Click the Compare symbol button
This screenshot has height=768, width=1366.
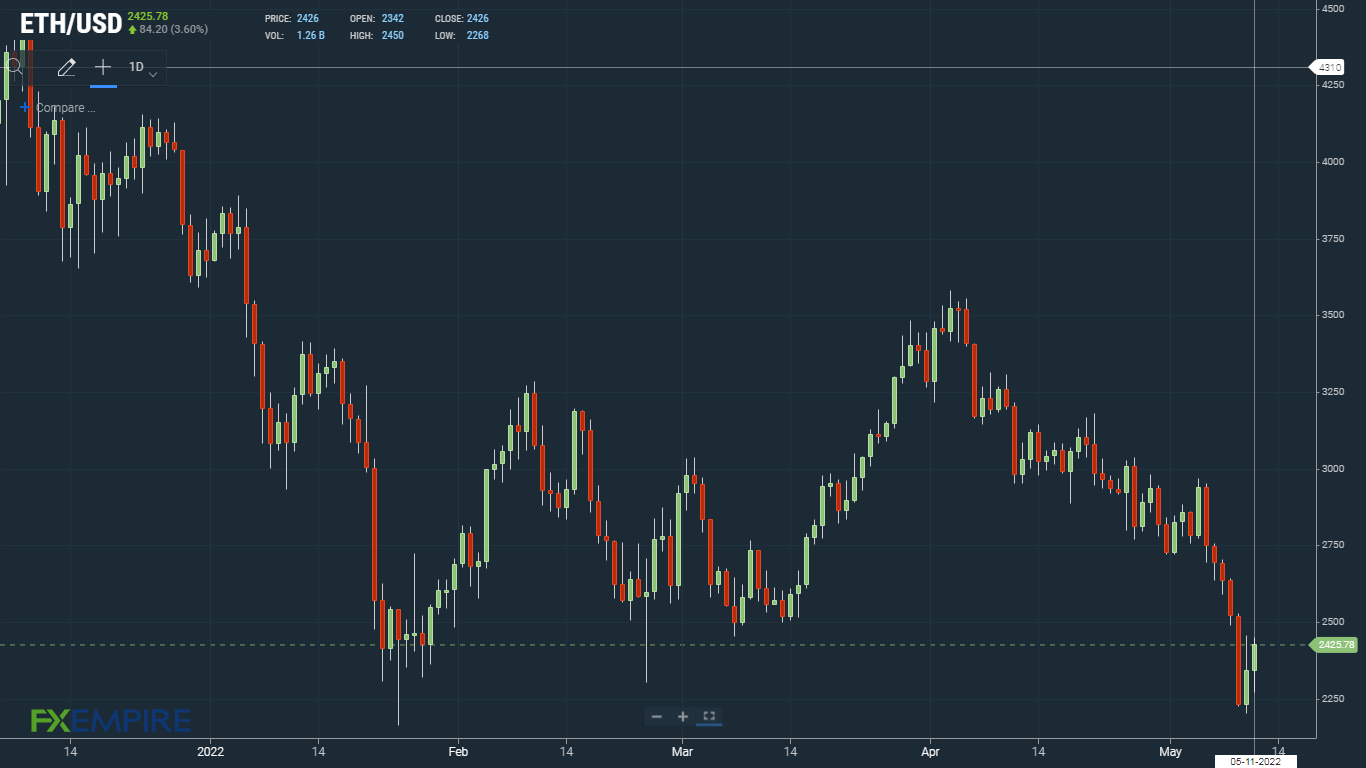click(57, 107)
